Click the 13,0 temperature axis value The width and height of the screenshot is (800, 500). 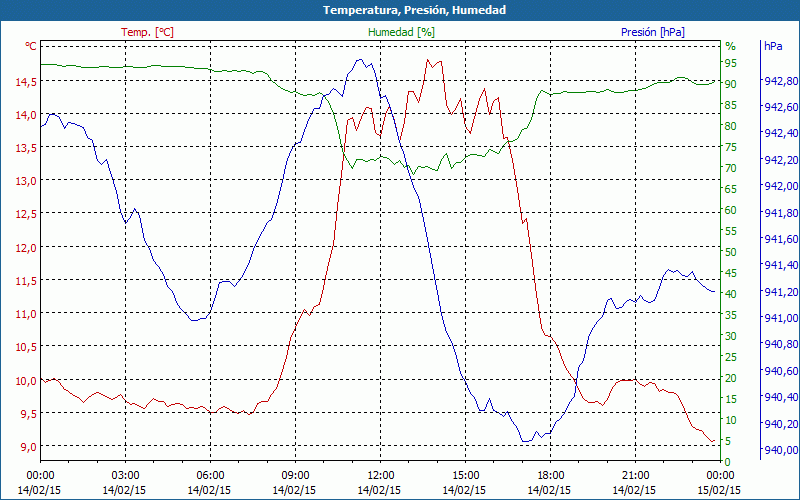[x=27, y=181]
